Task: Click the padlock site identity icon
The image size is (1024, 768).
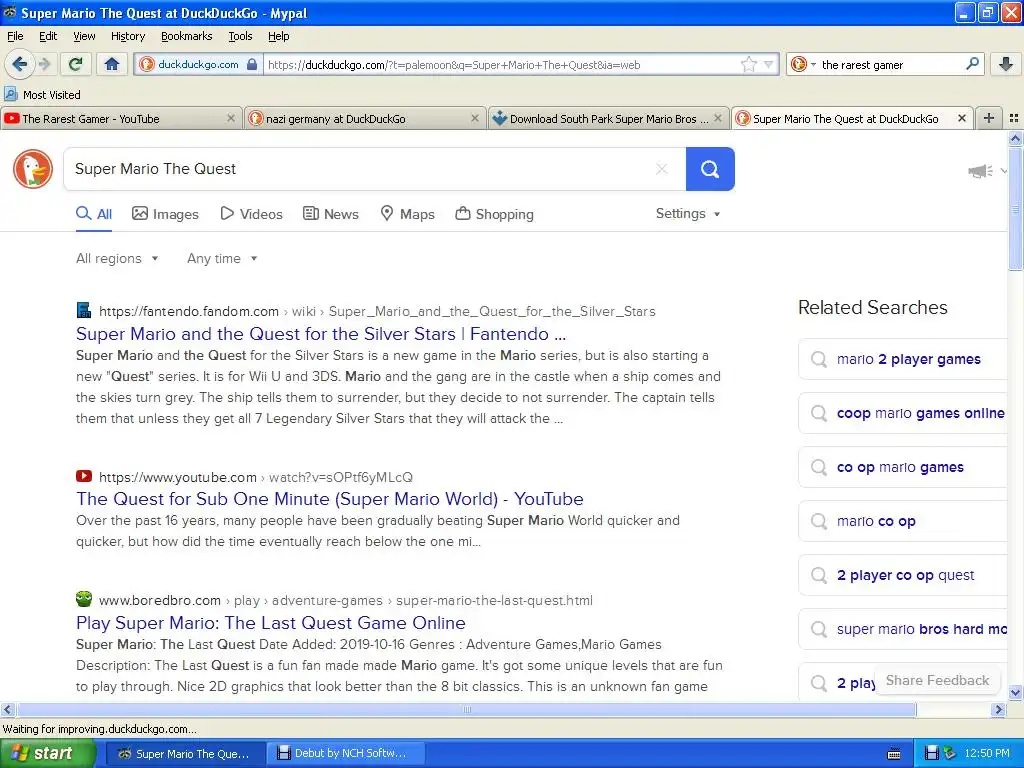Action: (x=252, y=64)
